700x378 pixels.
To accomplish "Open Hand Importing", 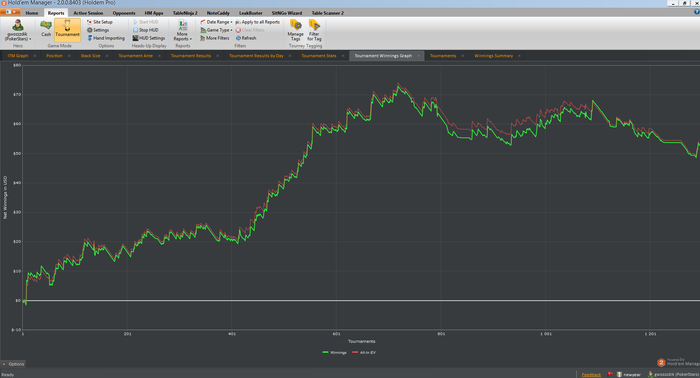I will (x=106, y=38).
